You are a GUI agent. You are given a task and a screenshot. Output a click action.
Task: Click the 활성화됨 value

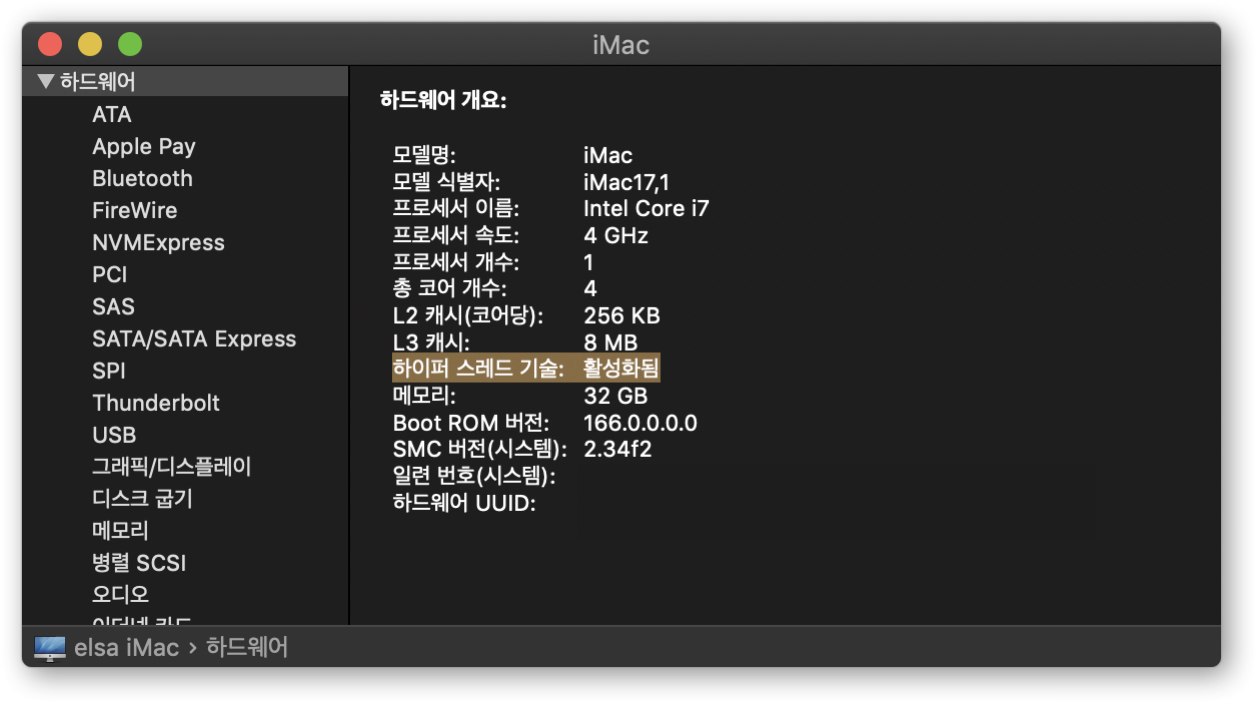pos(621,369)
